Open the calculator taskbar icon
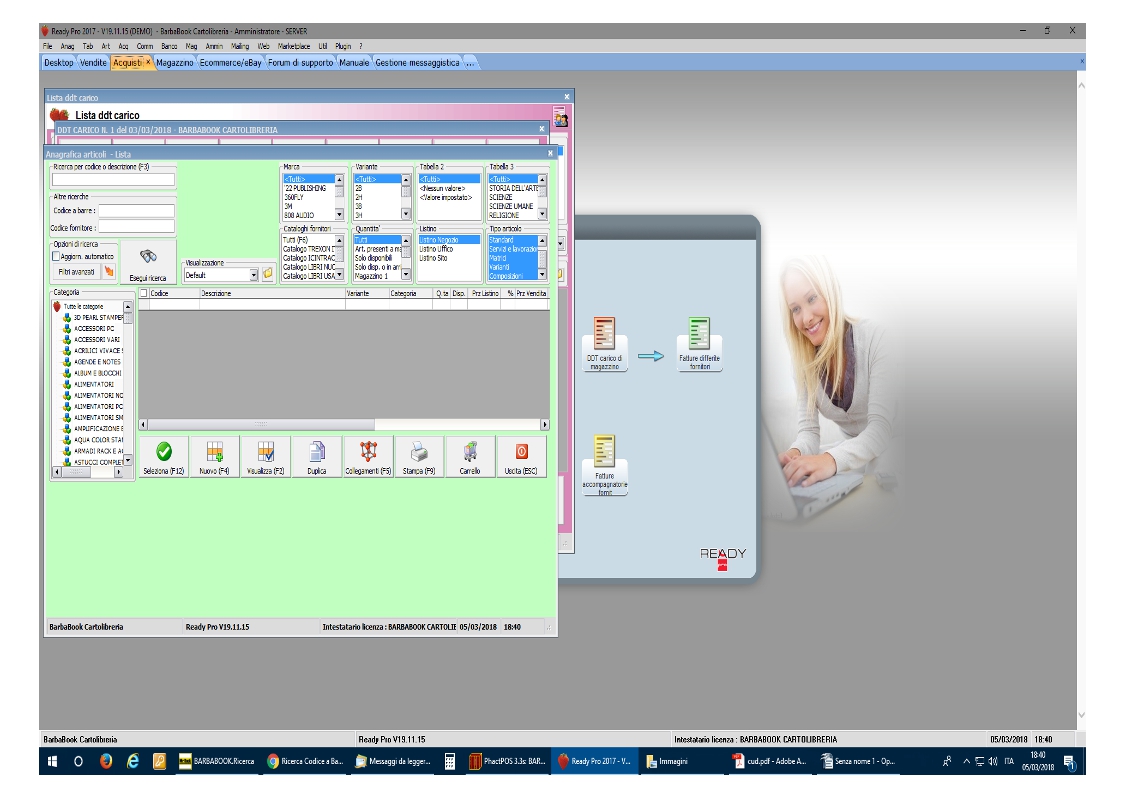 point(450,761)
